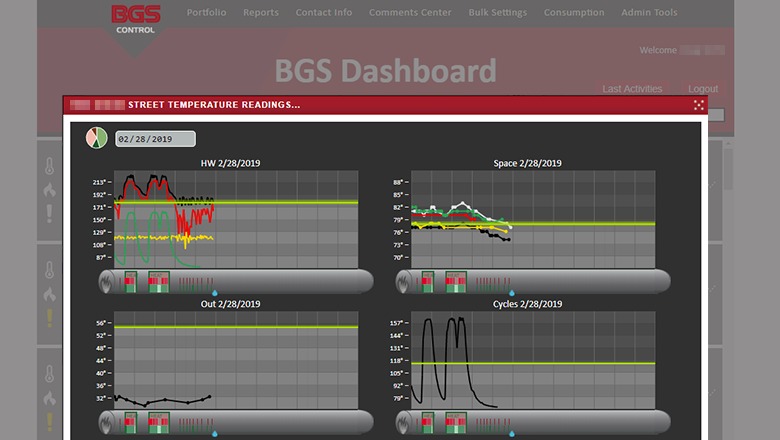
Task: Click second HEAT block on Space timeline
Action: tap(456, 282)
